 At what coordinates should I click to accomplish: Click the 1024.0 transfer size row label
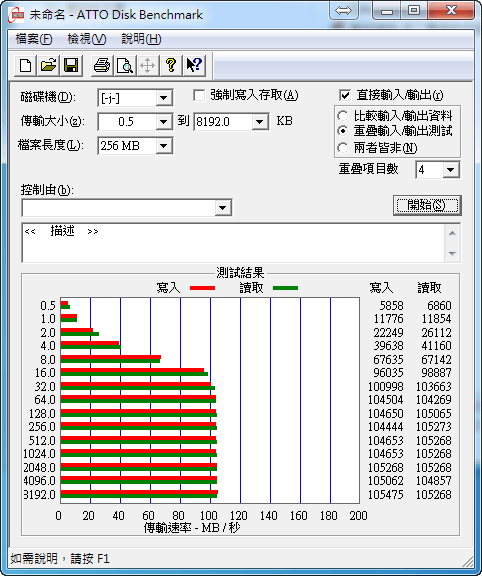coord(39,454)
